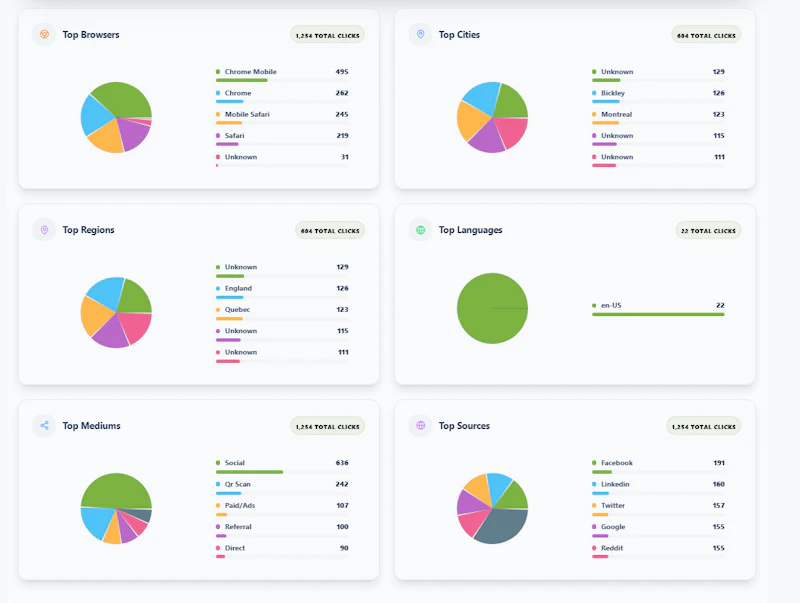This screenshot has width=800, height=603.
Task: Click the 495 count for Chrome Mobile
Action: (x=342, y=72)
